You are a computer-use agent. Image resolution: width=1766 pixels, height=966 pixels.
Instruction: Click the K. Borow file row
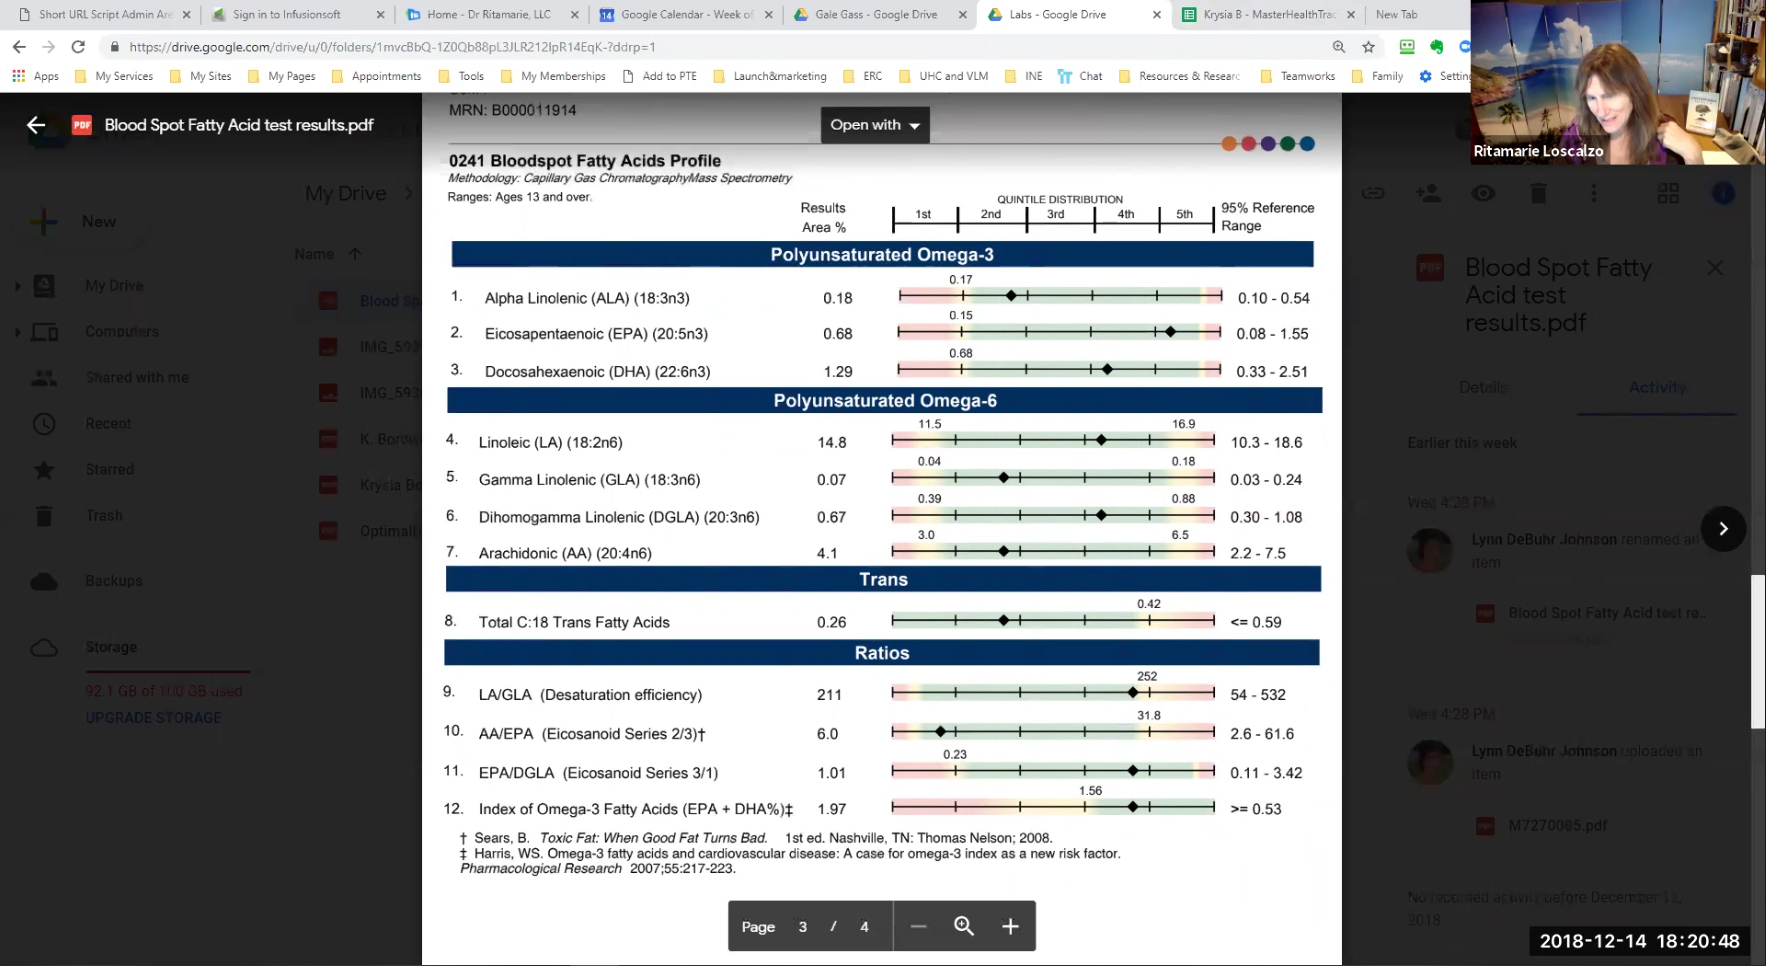[370, 439]
